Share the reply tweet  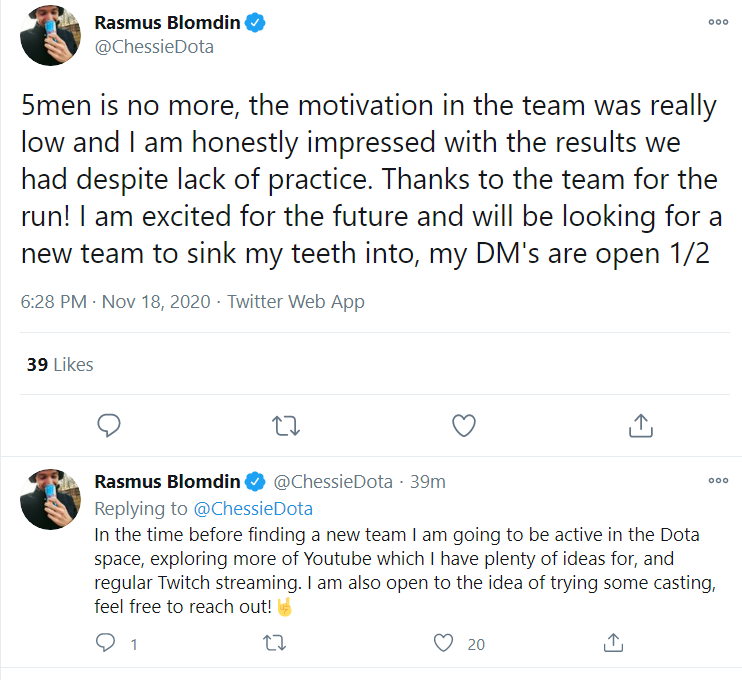coord(616,643)
